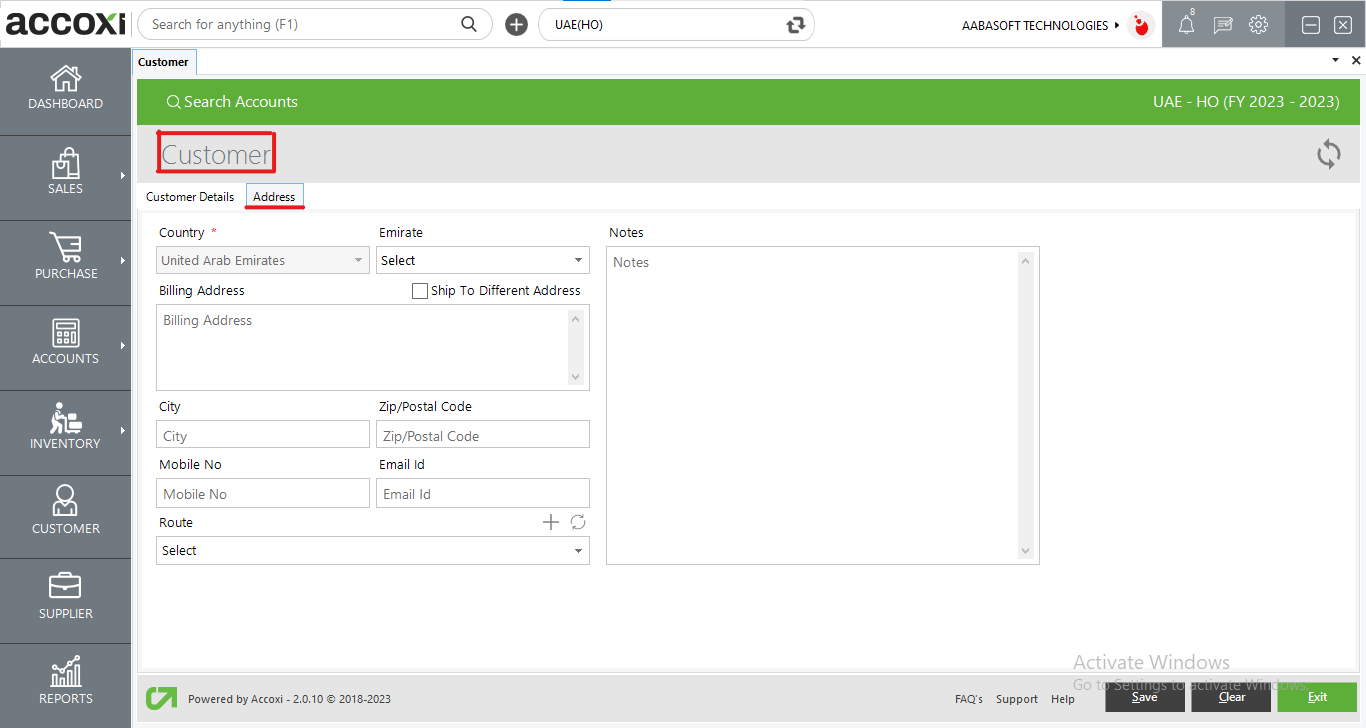
Task: Click the plus icon to add new Route
Action: click(550, 521)
